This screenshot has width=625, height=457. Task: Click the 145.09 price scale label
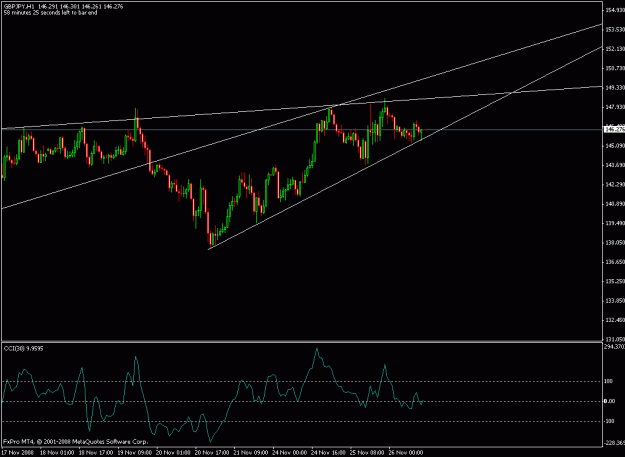coord(615,145)
